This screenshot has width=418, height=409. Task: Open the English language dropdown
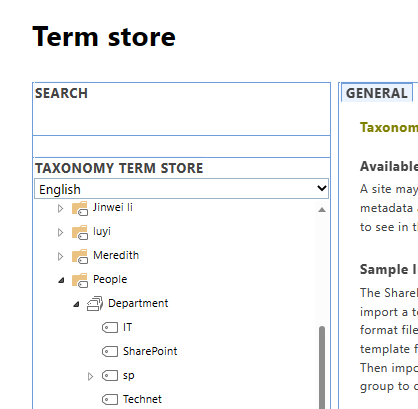[x=181, y=189]
